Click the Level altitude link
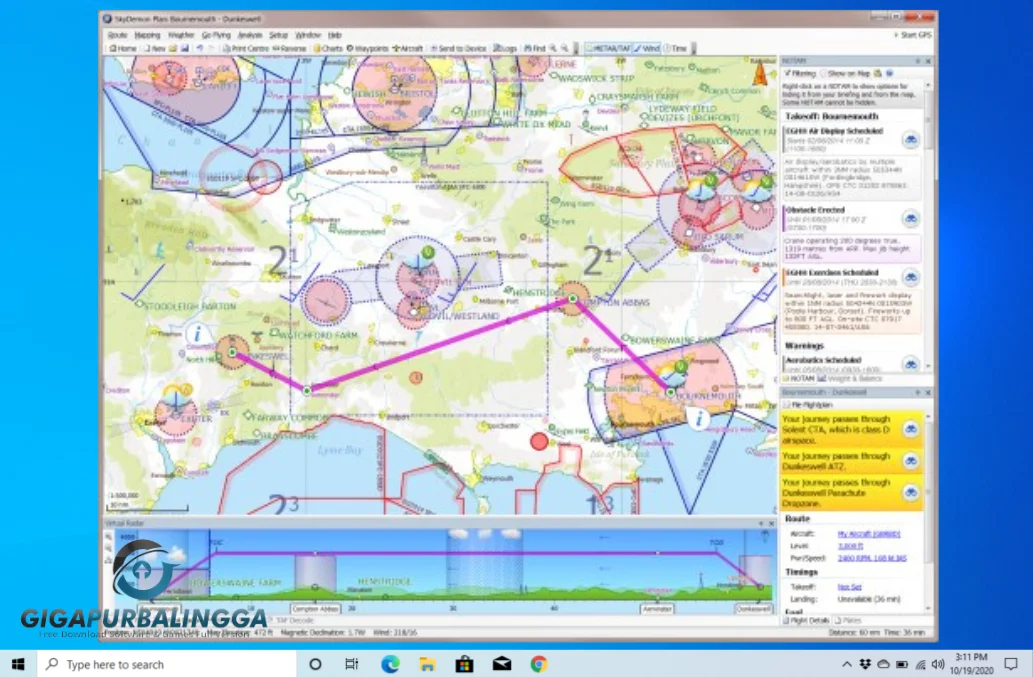Image resolution: width=1033 pixels, height=677 pixels. pos(850,546)
